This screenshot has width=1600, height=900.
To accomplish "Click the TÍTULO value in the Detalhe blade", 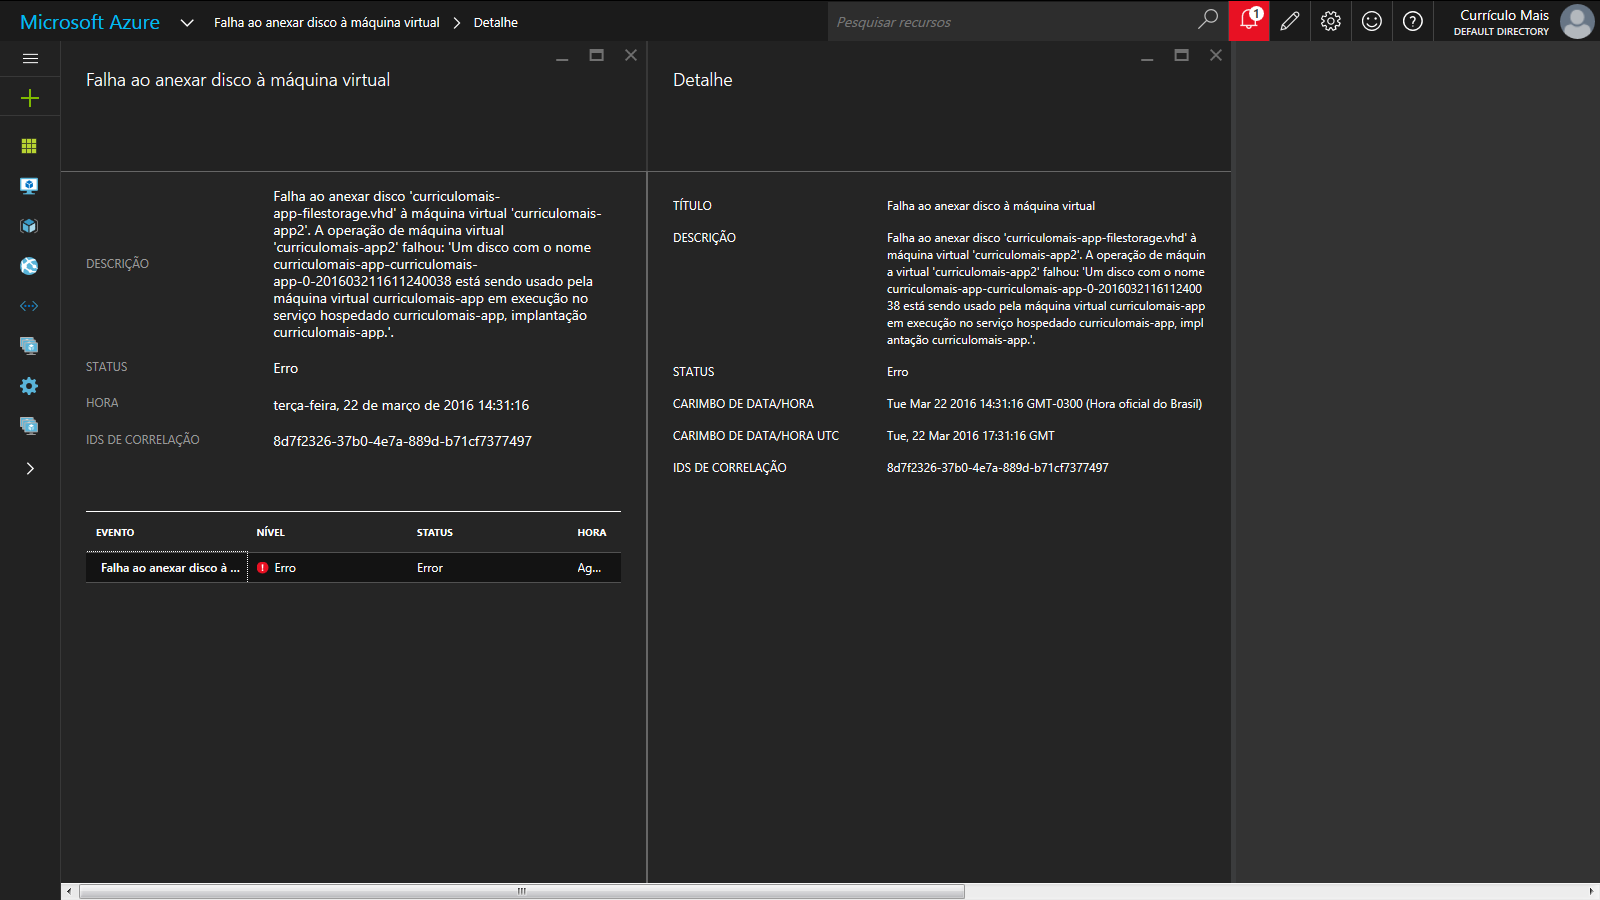I will point(991,206).
